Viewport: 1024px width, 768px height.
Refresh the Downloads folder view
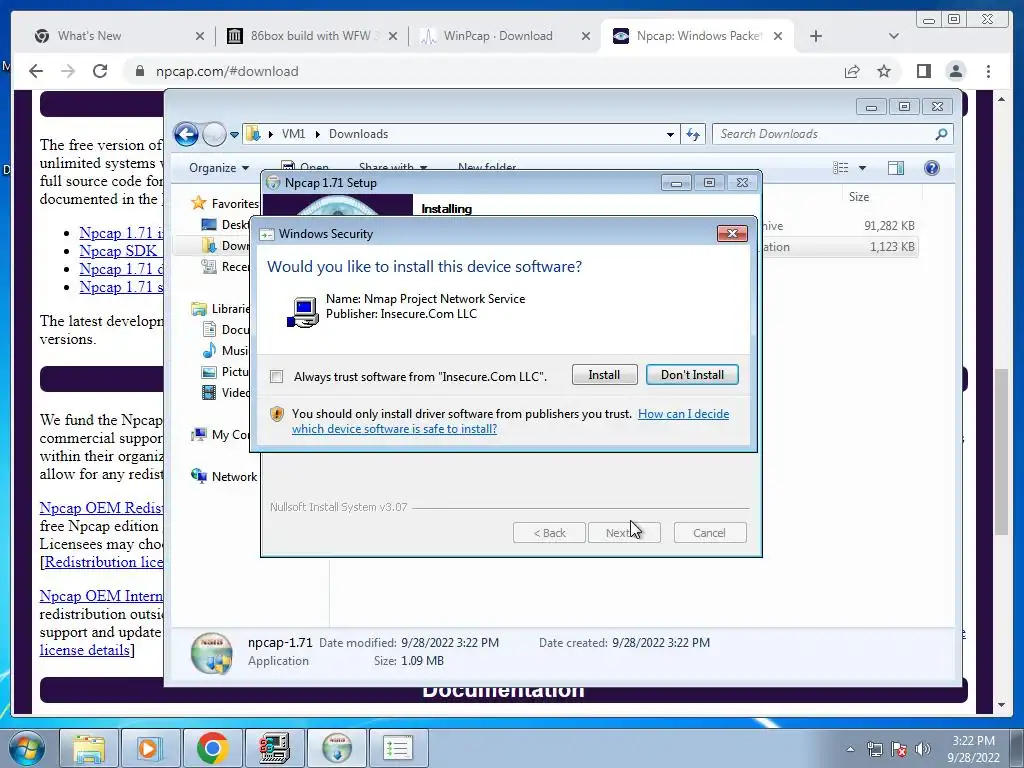tap(693, 135)
